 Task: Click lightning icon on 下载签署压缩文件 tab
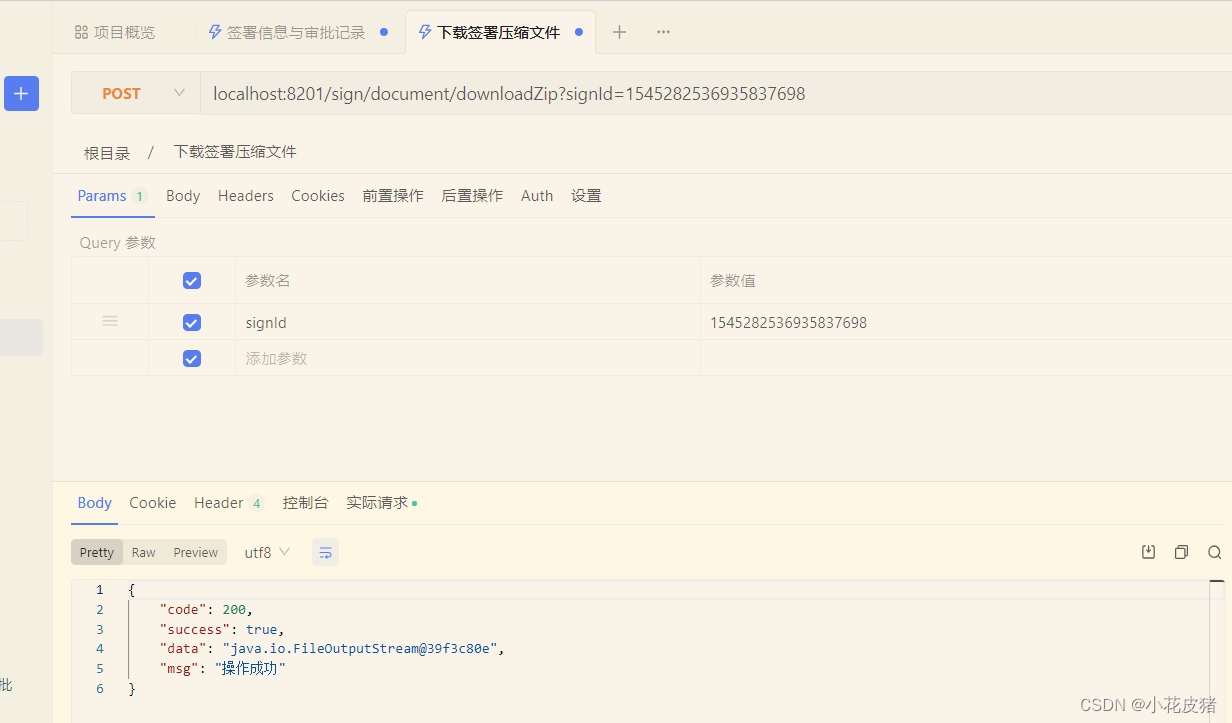pos(425,32)
